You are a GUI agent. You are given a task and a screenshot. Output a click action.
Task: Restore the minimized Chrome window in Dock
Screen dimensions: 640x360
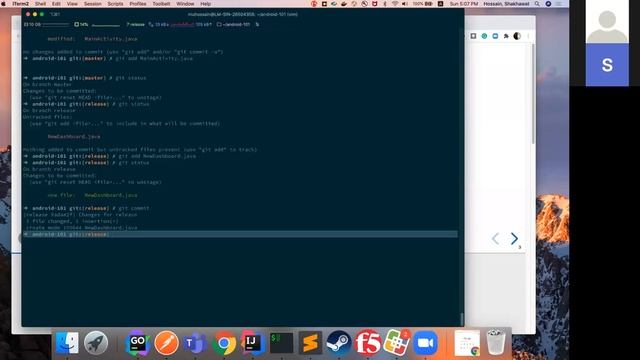467,343
